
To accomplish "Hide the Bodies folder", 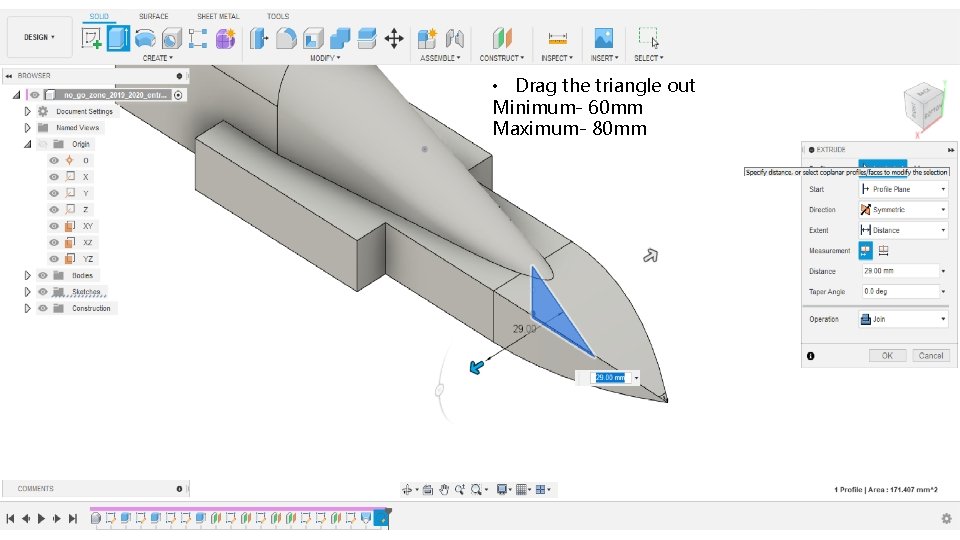I will click(42, 276).
